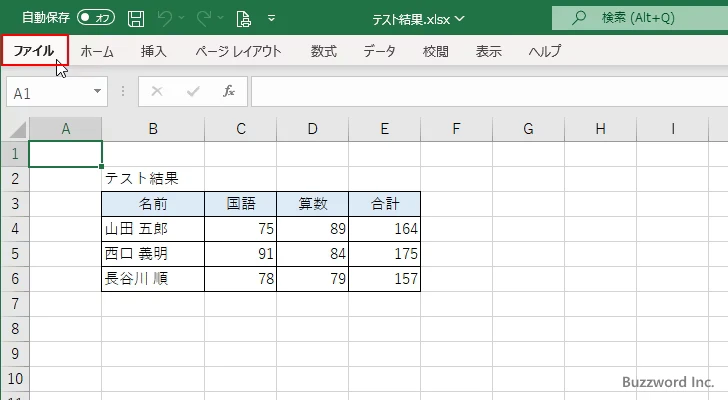
Task: Click in the formula bar input
Action: tap(480, 91)
